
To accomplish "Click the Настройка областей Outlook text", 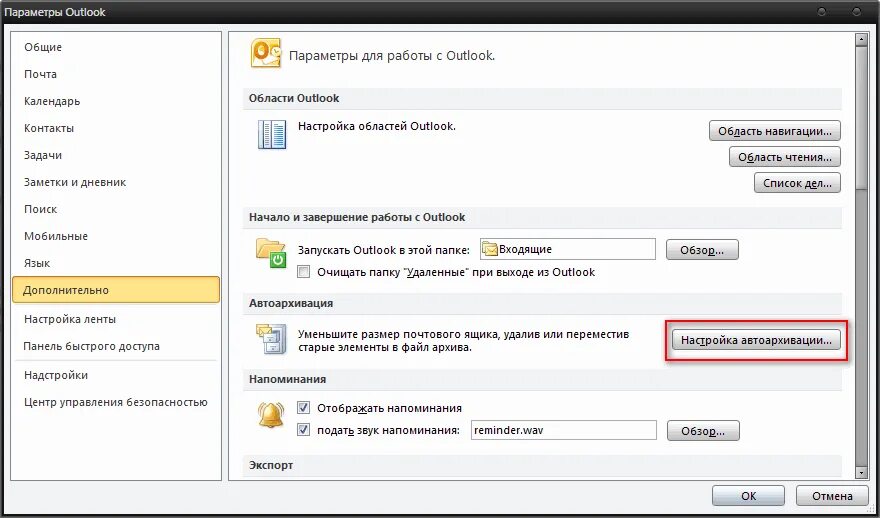I will click(377, 126).
